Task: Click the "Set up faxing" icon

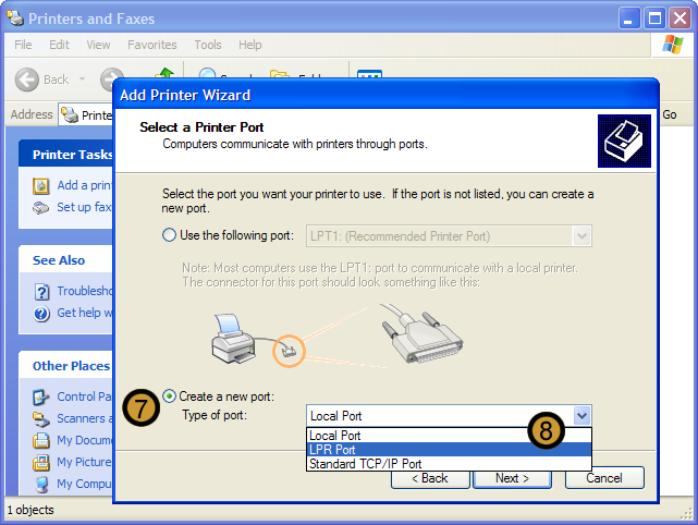Action: click(x=41, y=208)
